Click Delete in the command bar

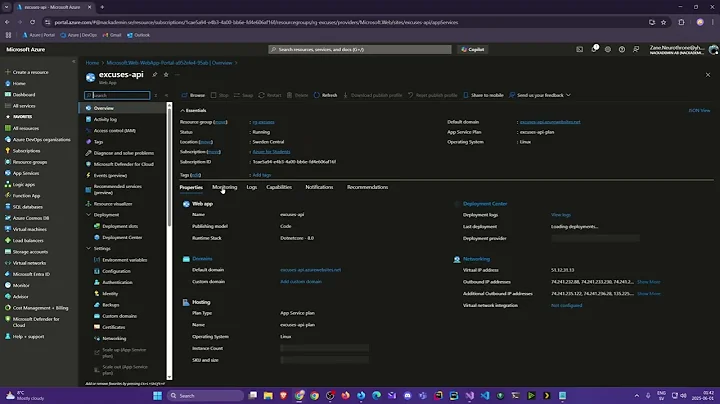point(297,95)
